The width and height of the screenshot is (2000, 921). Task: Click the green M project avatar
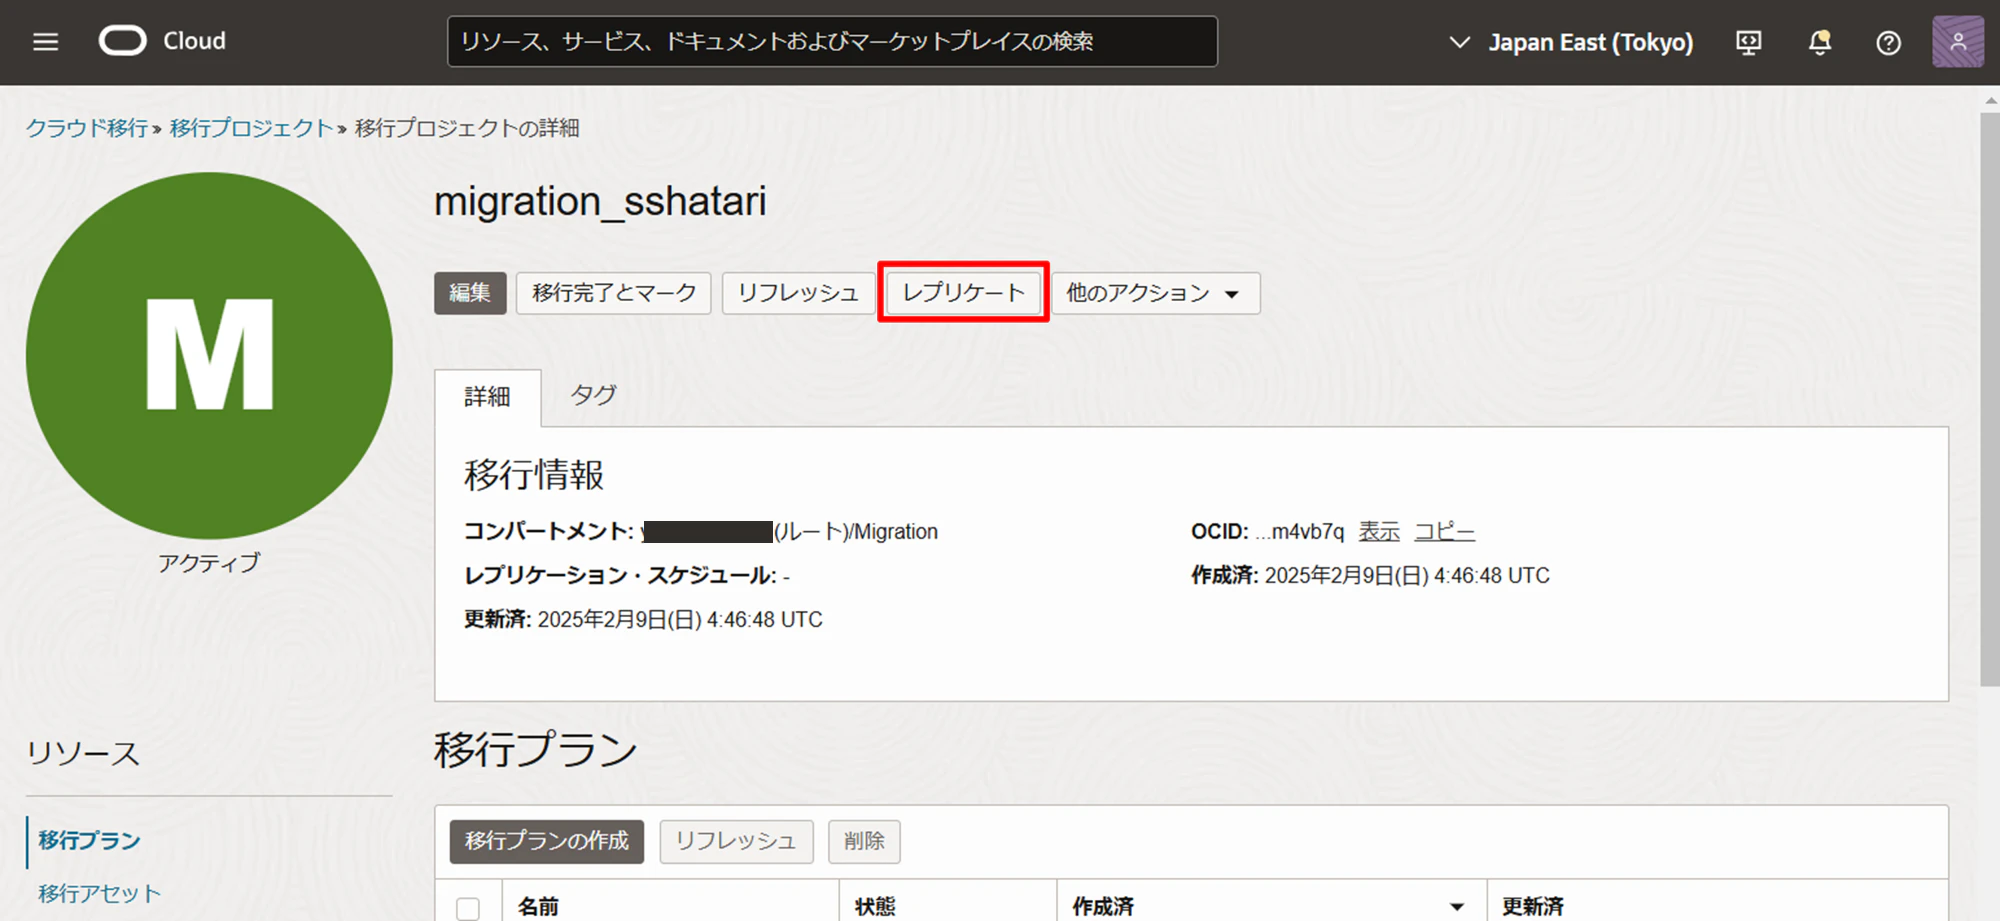(210, 355)
